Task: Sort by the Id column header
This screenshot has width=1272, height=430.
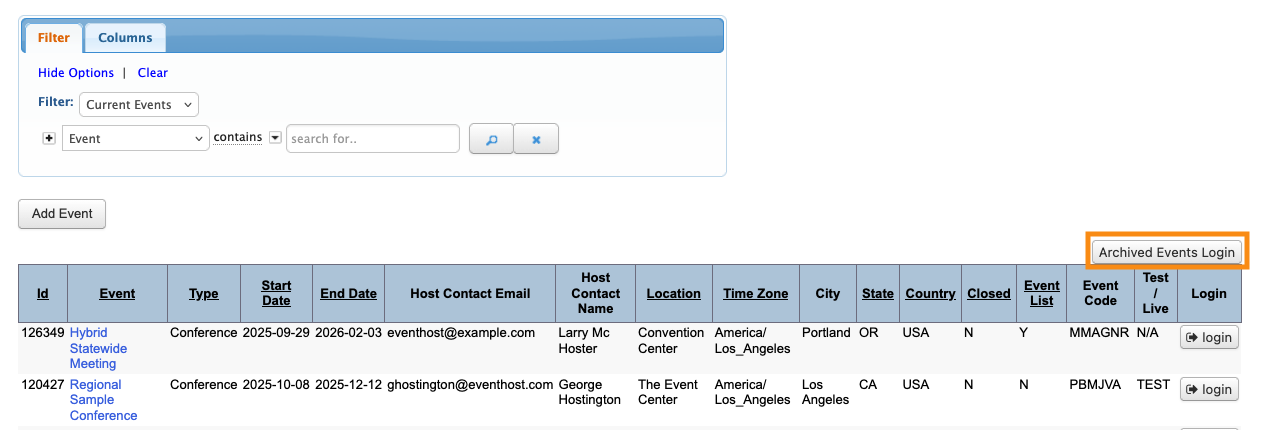Action: tap(43, 294)
